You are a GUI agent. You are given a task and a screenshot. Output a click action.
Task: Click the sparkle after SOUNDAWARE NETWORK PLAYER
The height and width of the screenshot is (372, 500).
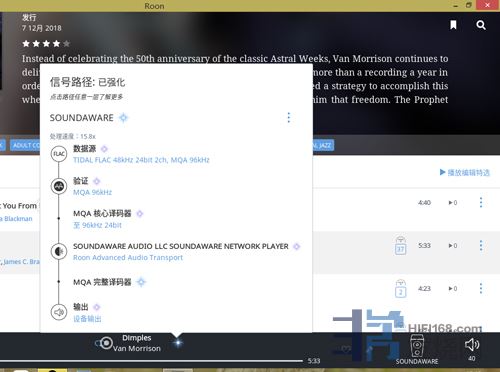point(296,246)
